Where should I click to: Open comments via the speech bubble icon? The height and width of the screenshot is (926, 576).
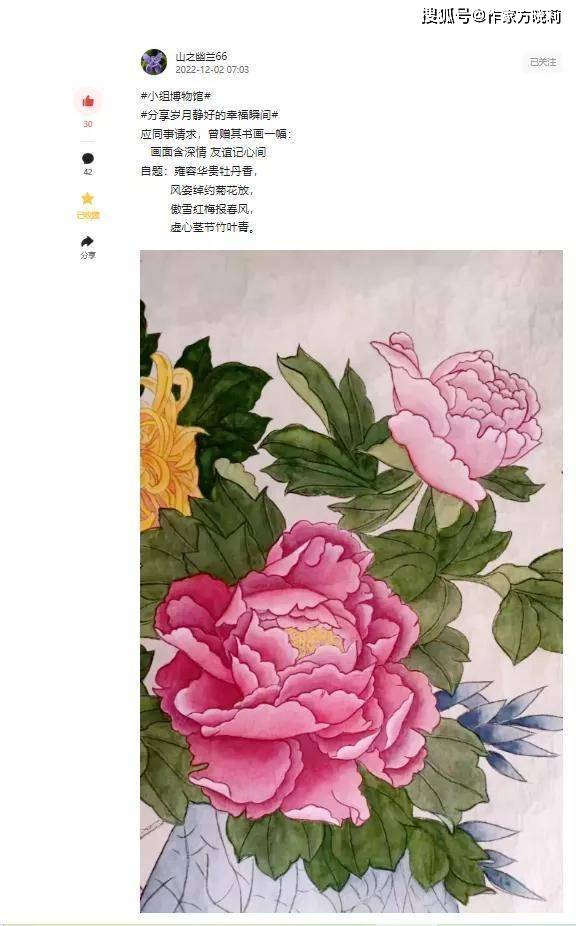pos(87,158)
